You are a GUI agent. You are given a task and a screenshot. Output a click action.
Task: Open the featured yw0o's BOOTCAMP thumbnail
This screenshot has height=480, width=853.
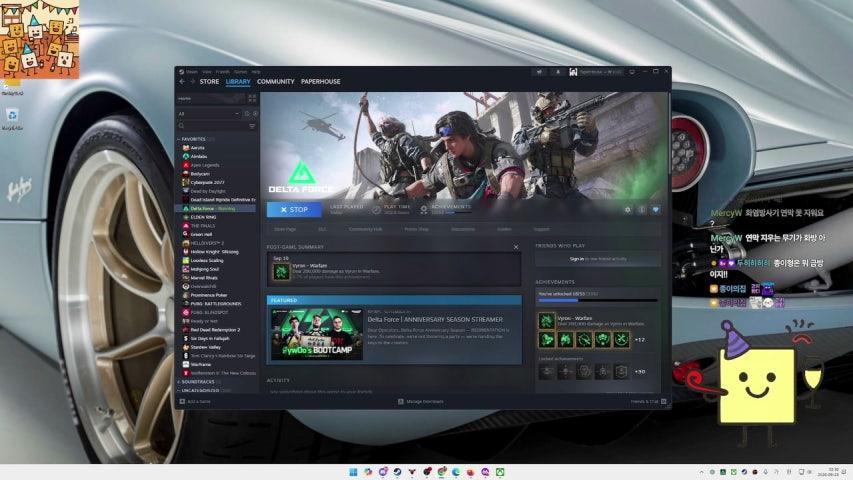317,334
